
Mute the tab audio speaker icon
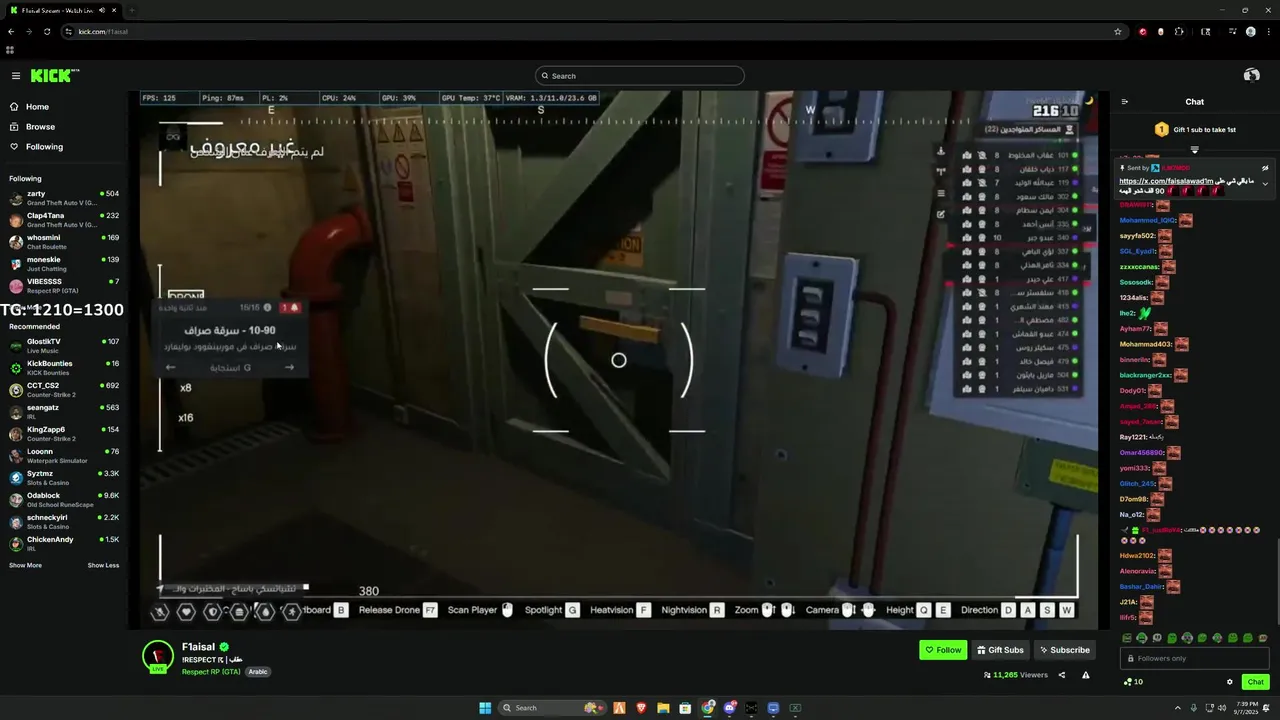click(104, 10)
